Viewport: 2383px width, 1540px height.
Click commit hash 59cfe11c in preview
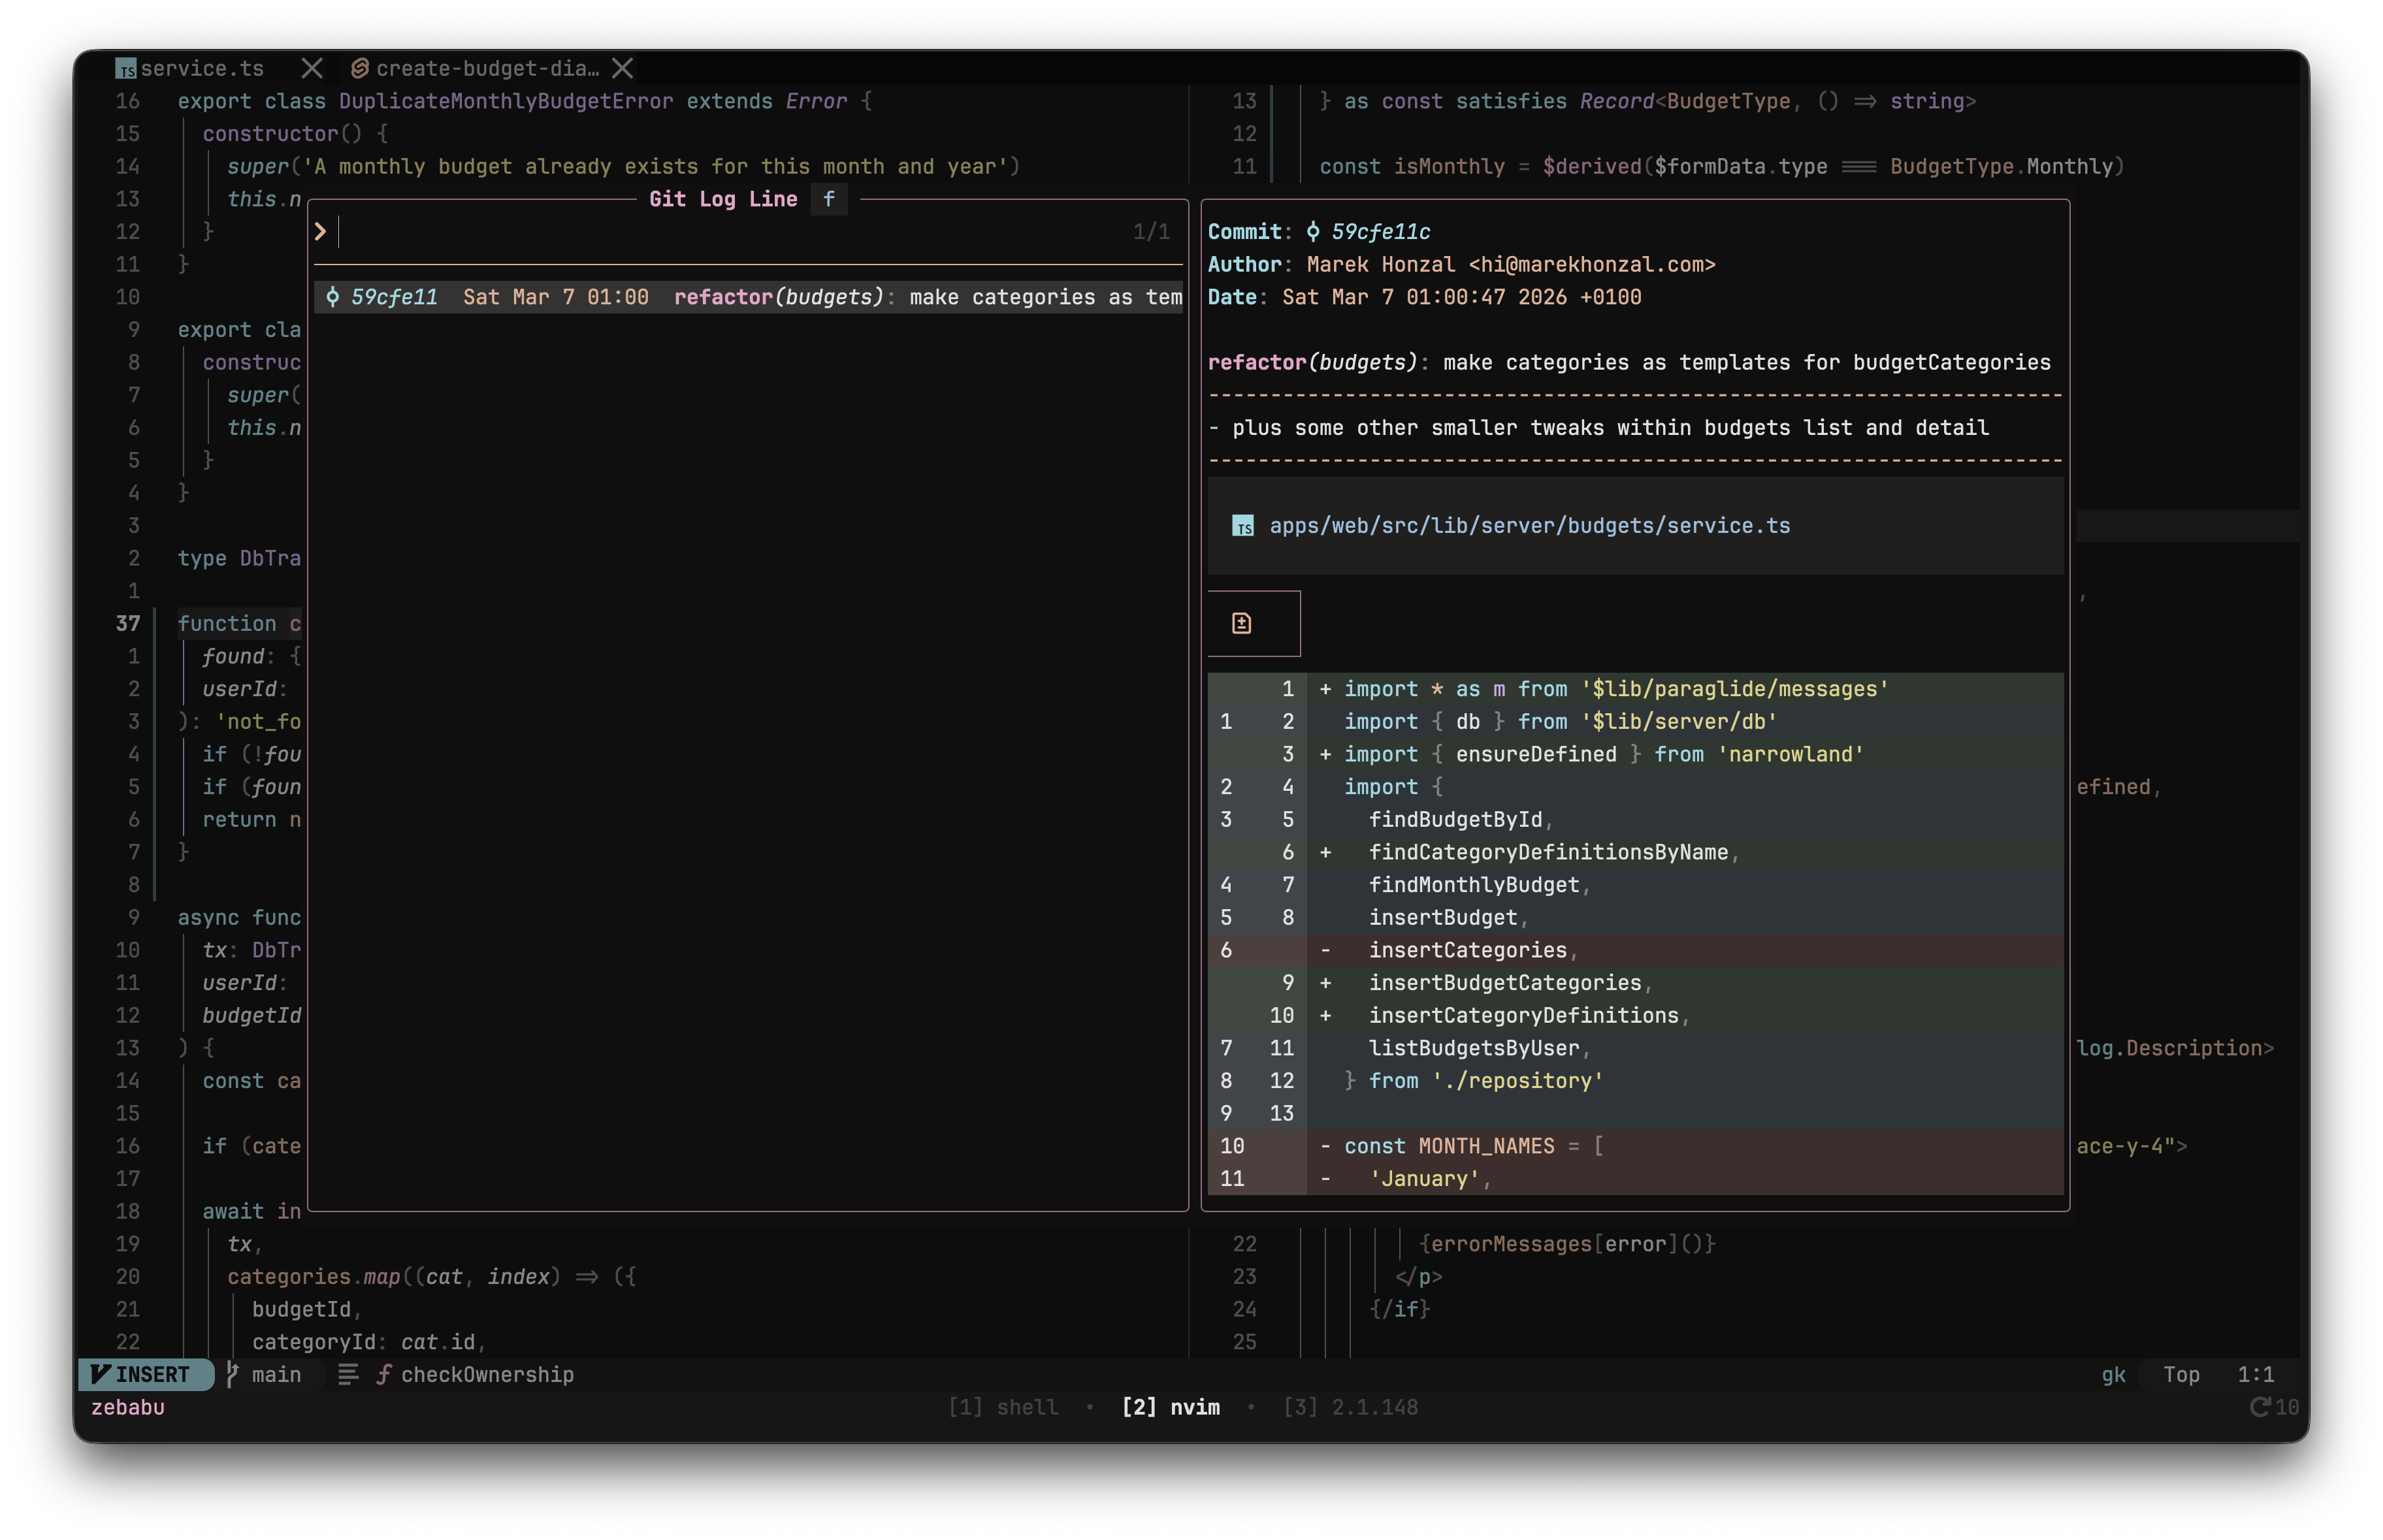click(1380, 232)
